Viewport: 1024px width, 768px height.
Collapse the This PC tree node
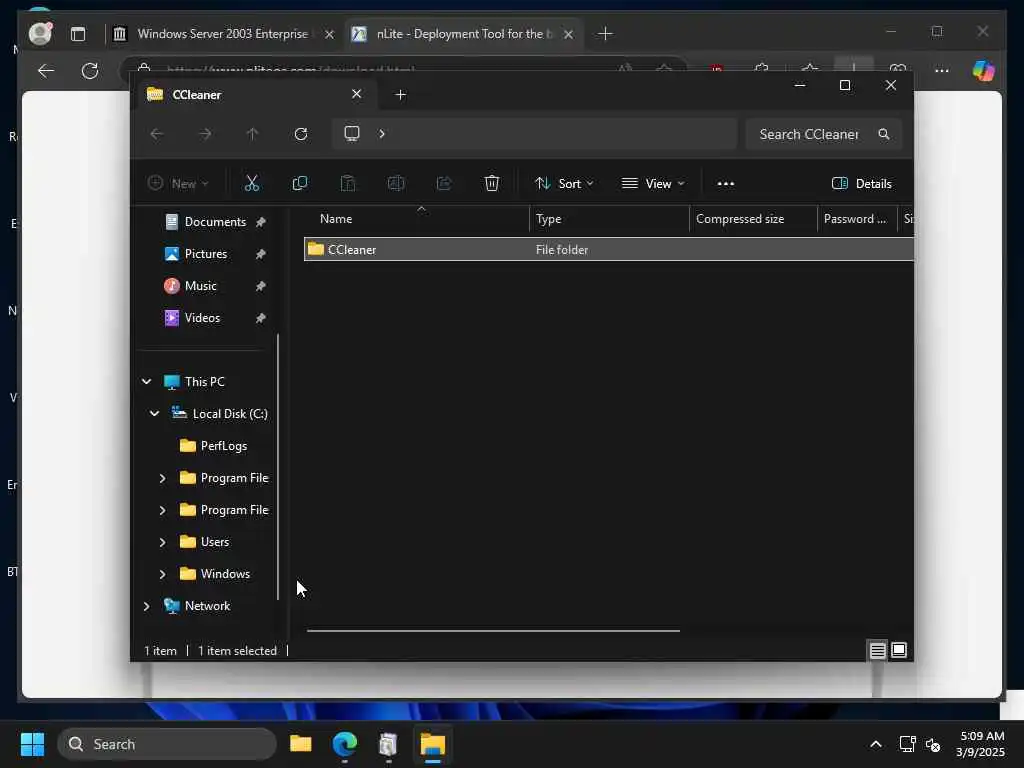147,381
